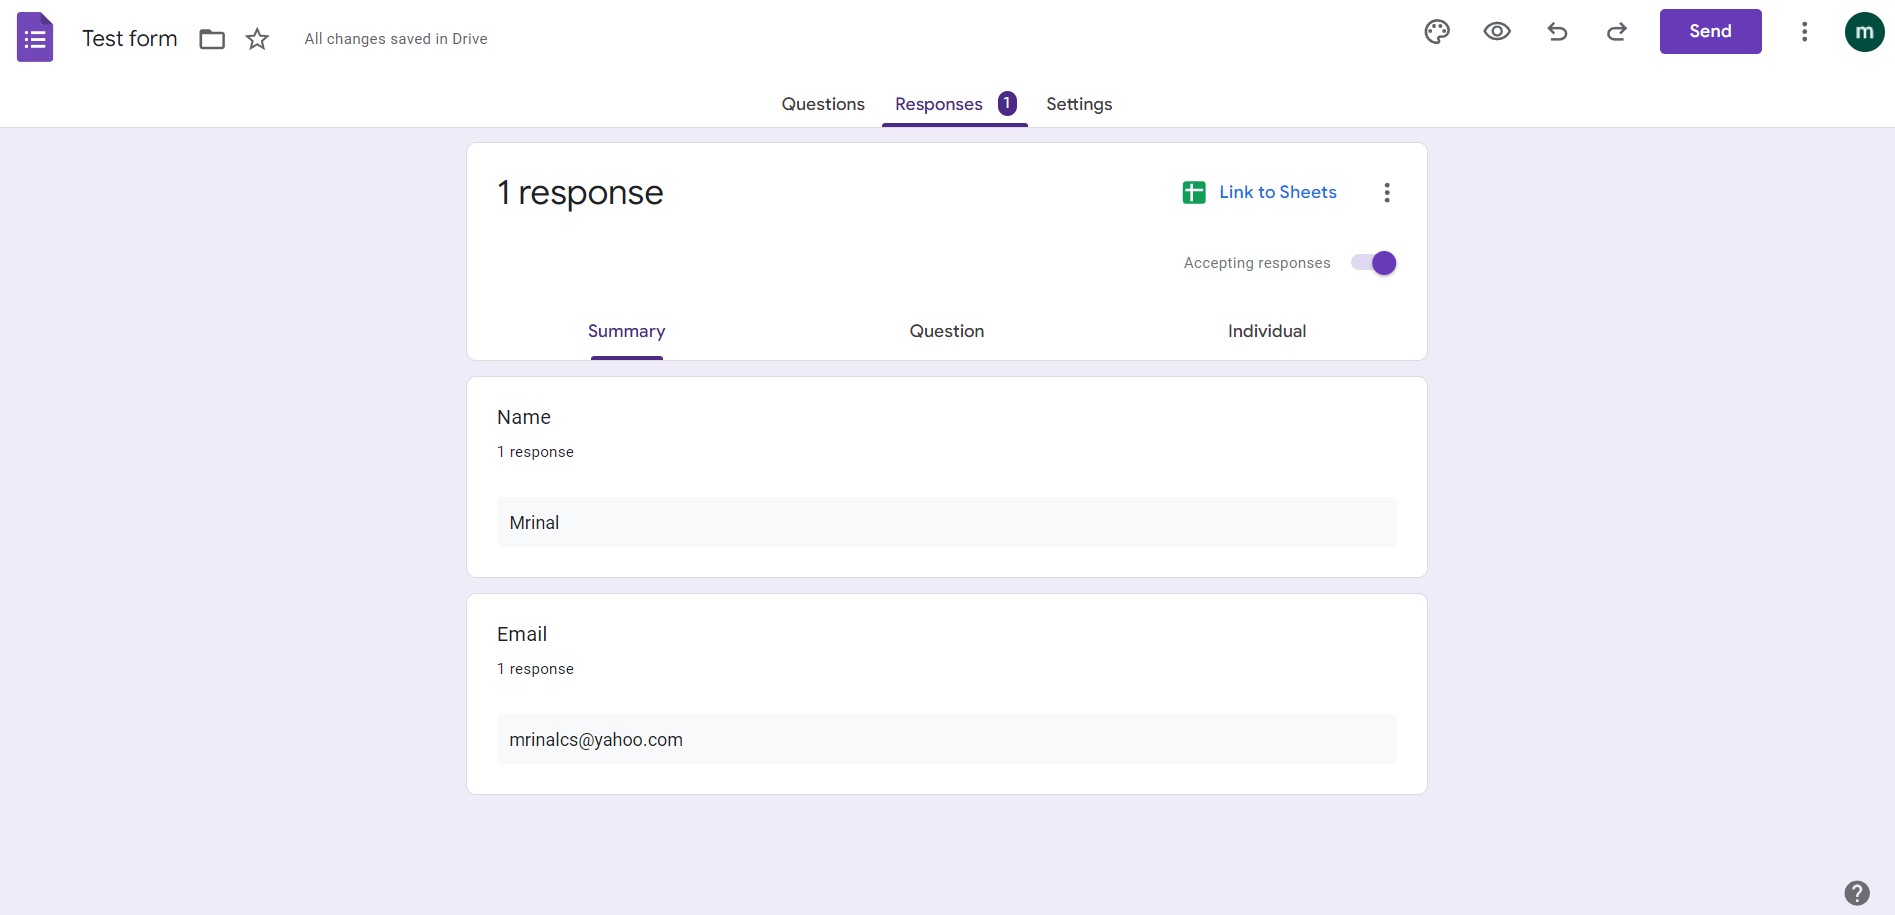Image resolution: width=1895 pixels, height=915 pixels.
Task: Click the Redo icon
Action: click(x=1616, y=31)
